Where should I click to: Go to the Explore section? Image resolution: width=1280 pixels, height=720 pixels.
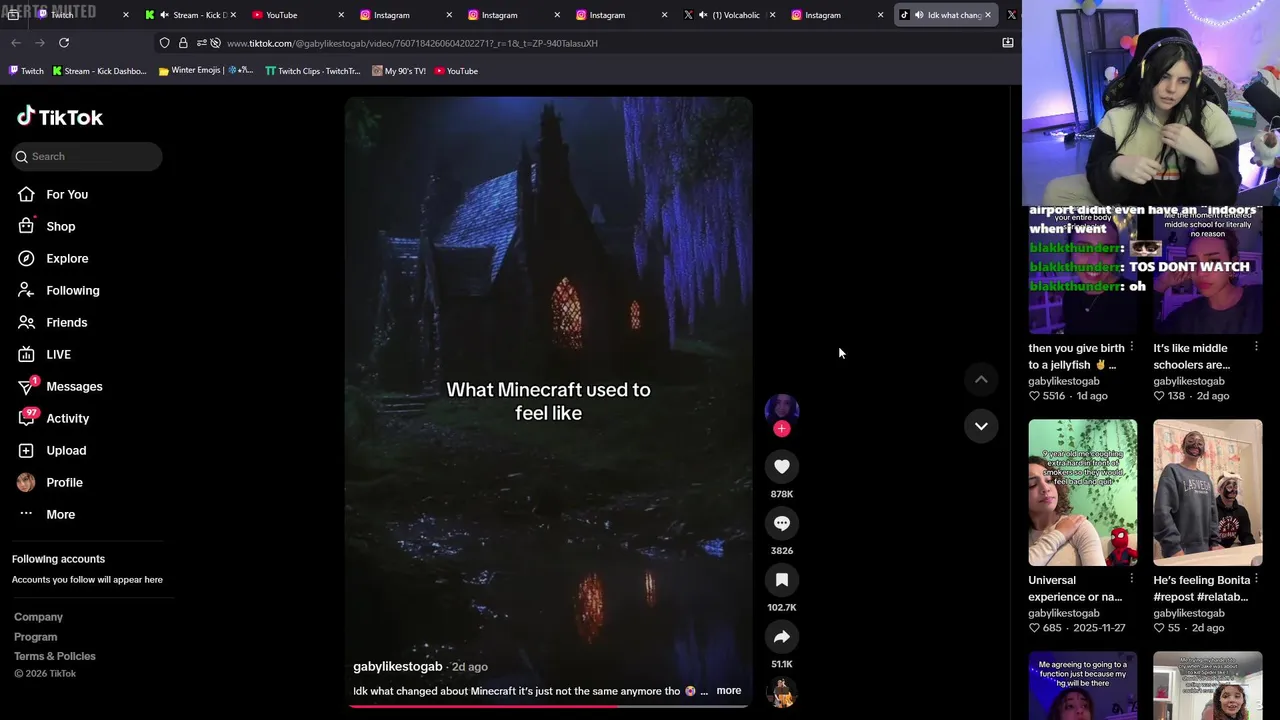[67, 258]
